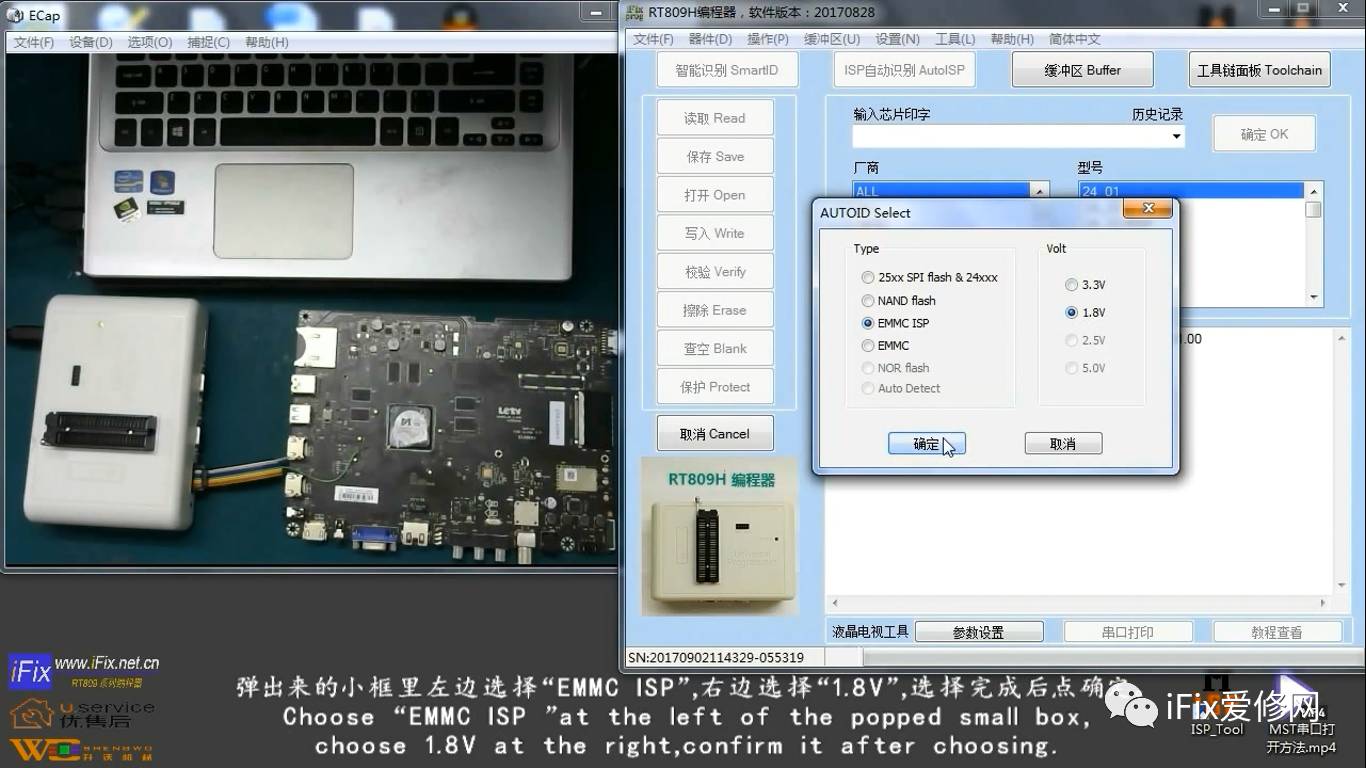
Task: Click the 写入 Write button
Action: pos(714,233)
